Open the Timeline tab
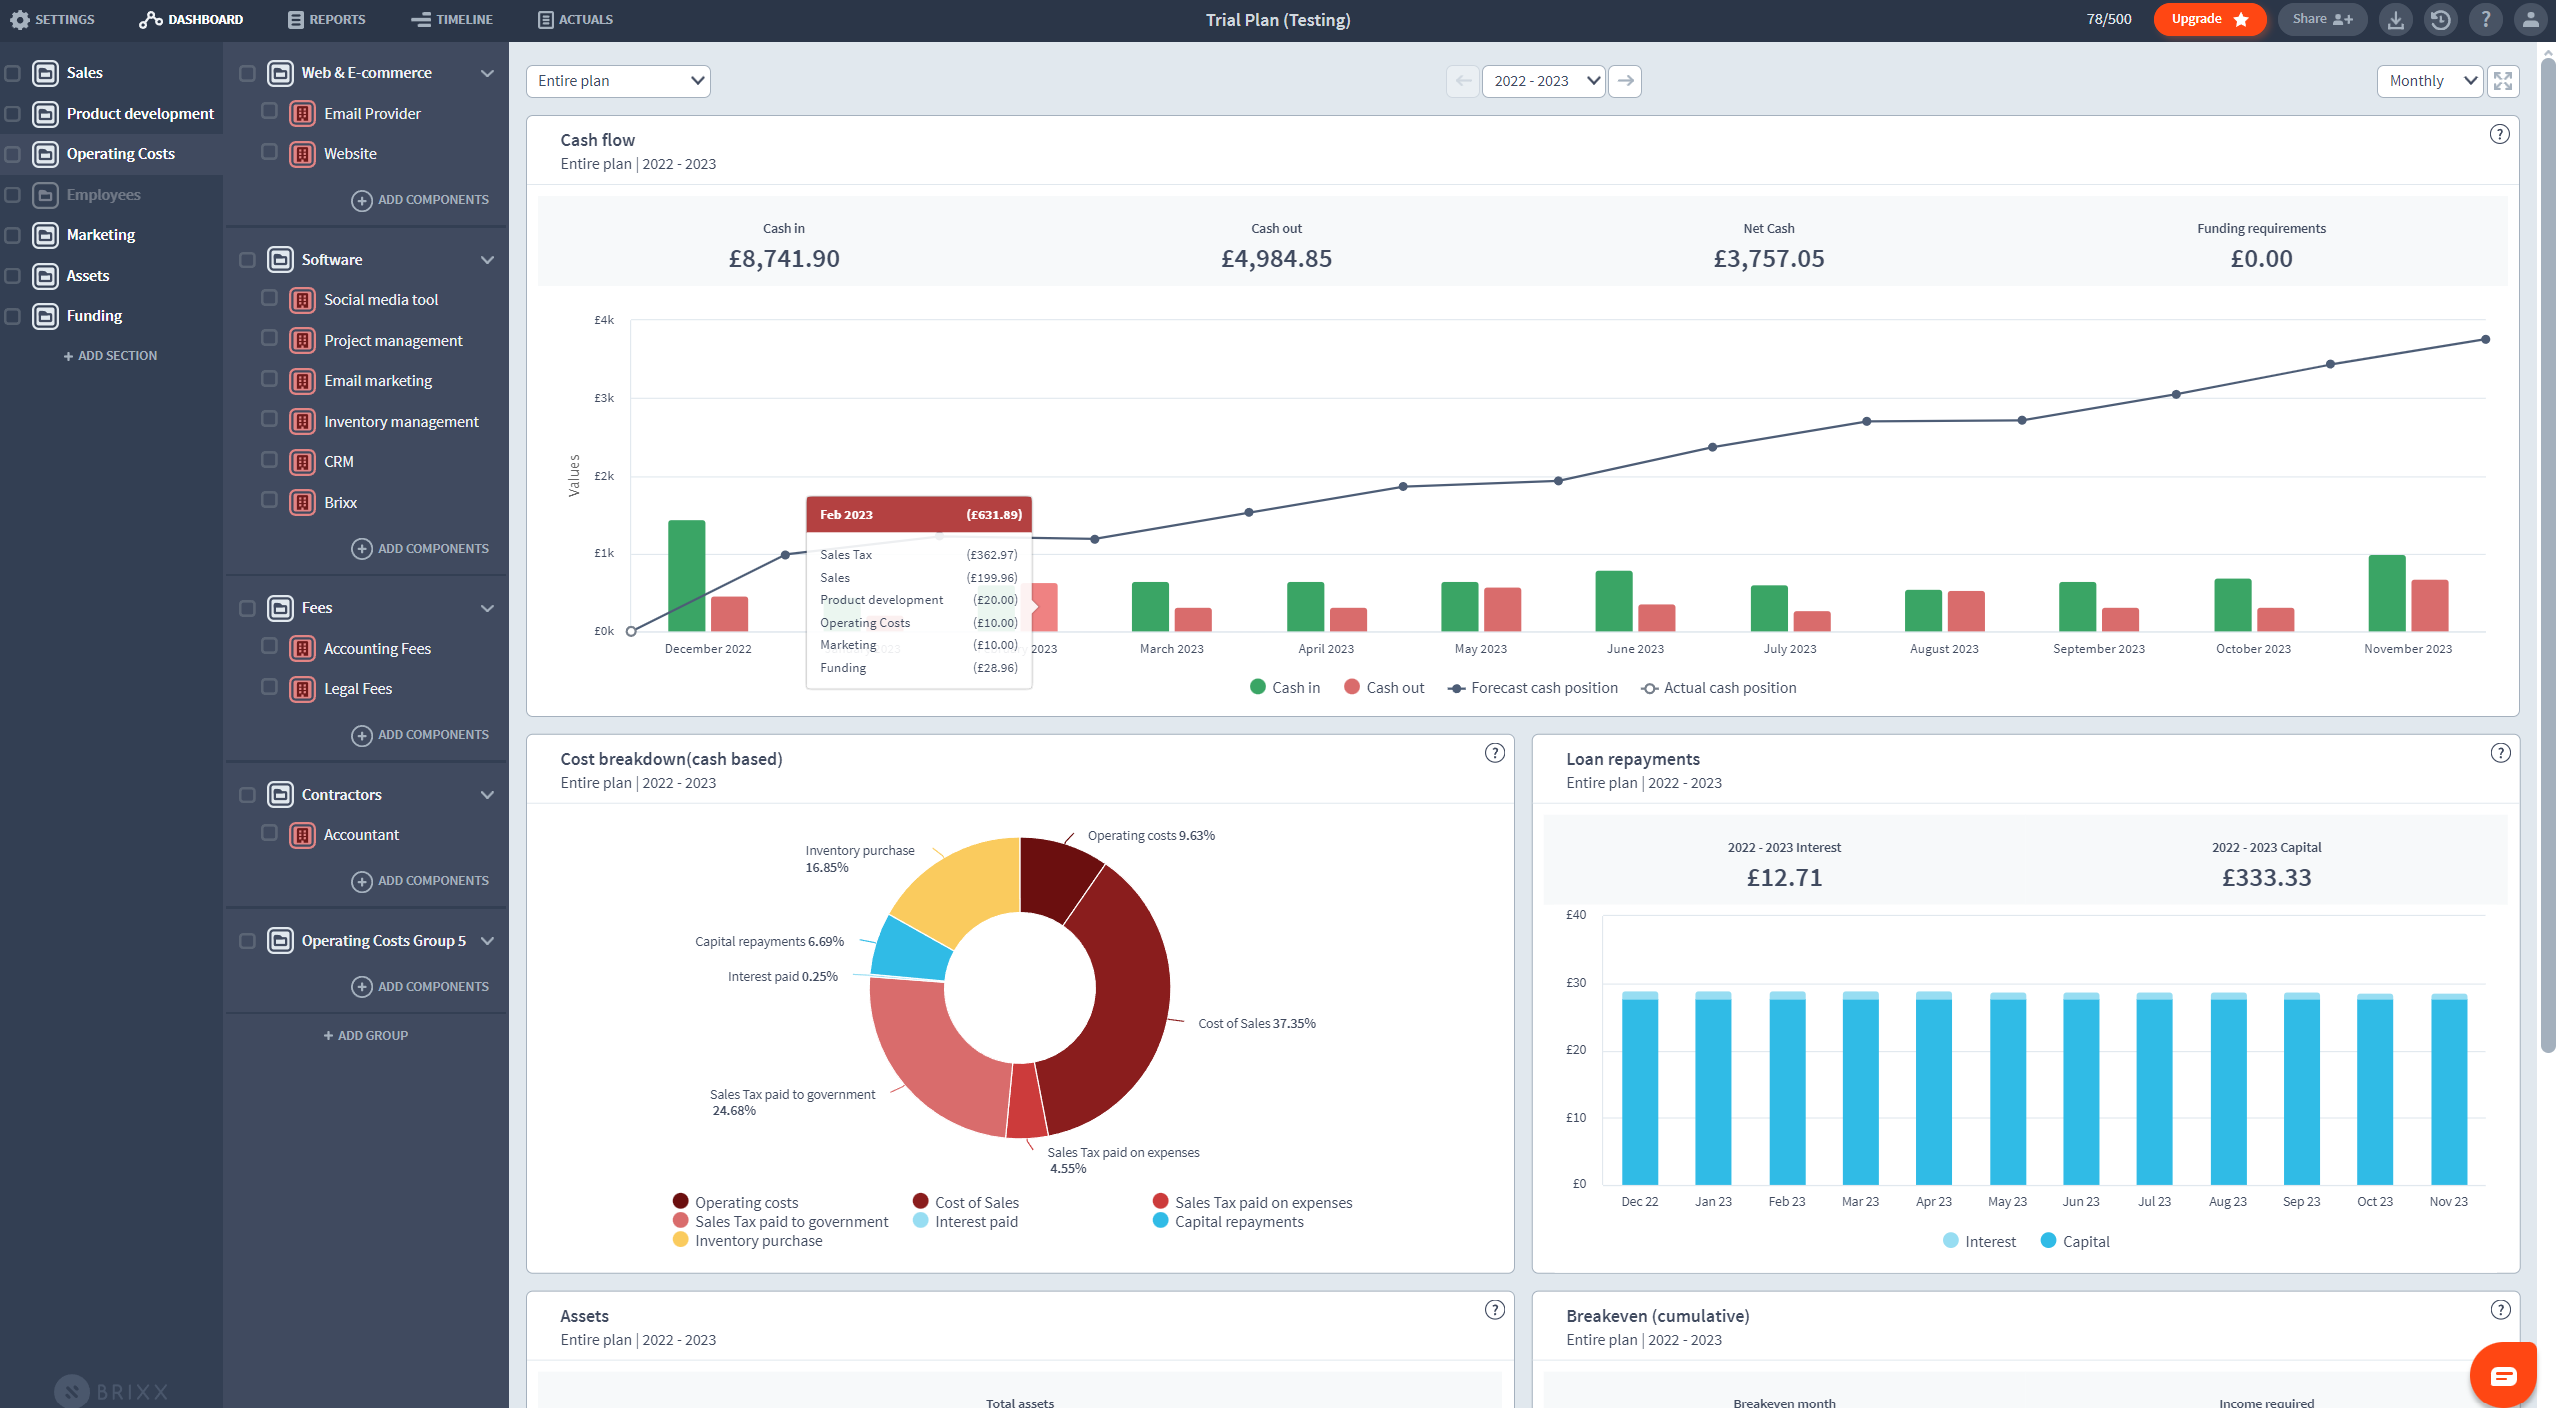This screenshot has width=2556, height=1408. tap(452, 19)
